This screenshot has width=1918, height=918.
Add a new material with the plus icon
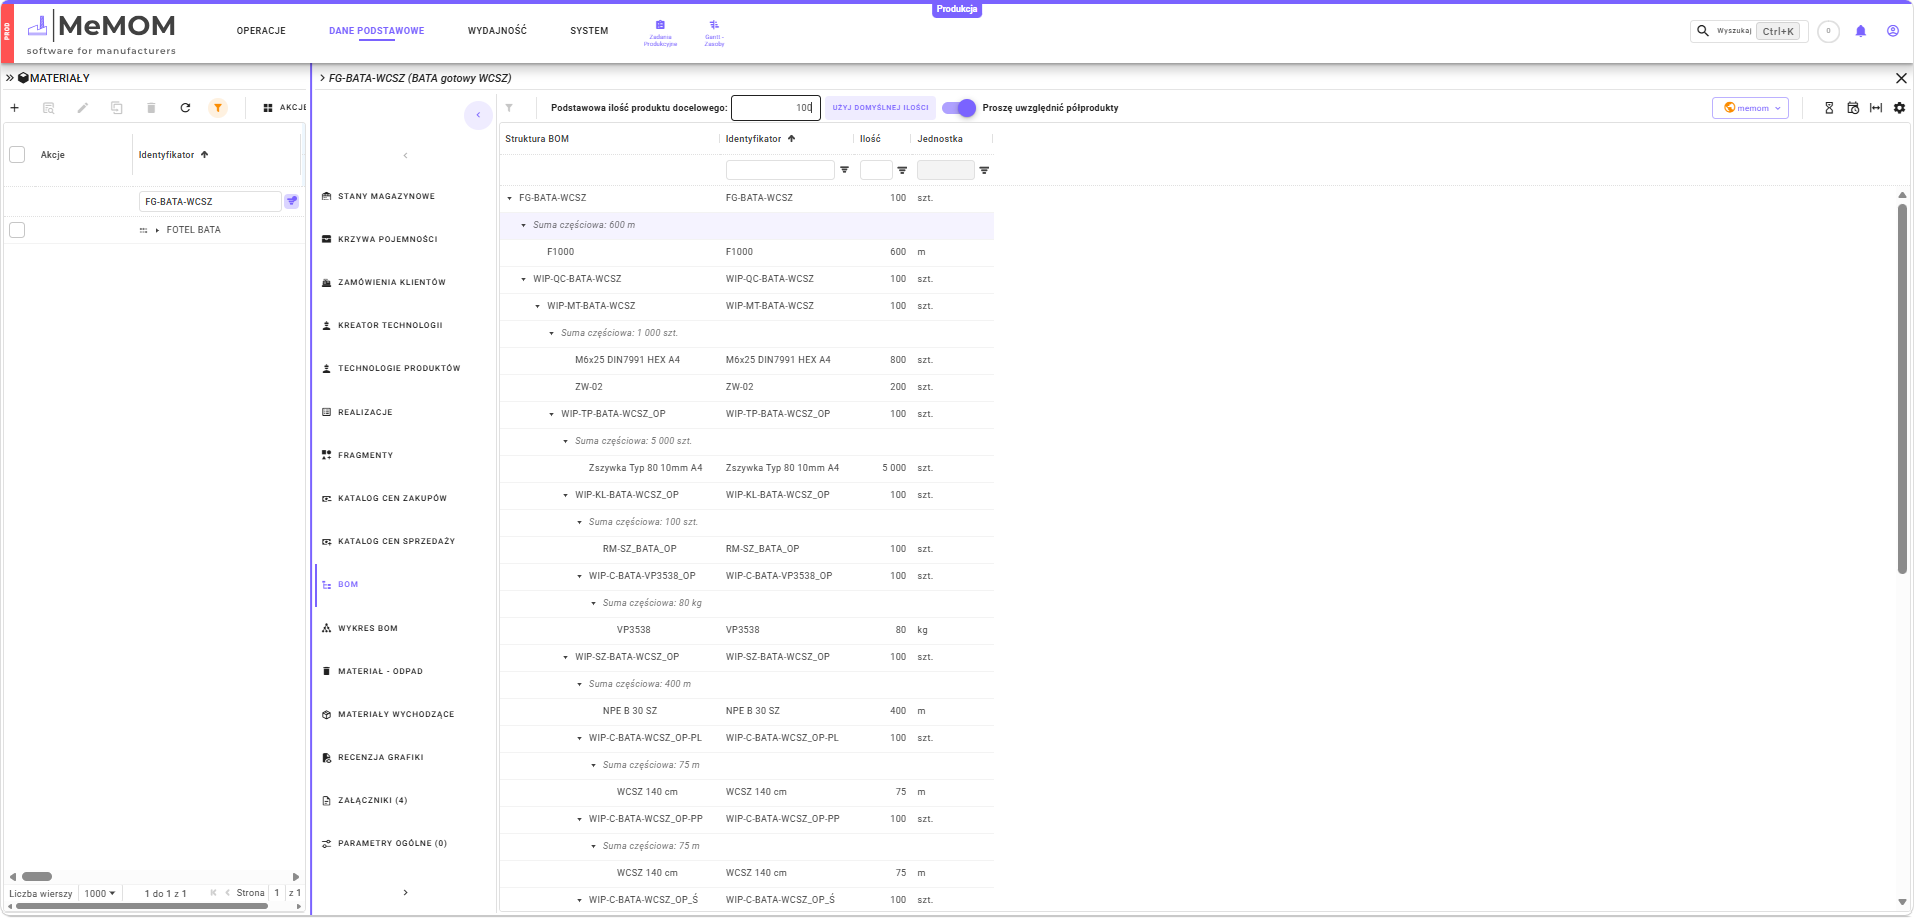15,108
